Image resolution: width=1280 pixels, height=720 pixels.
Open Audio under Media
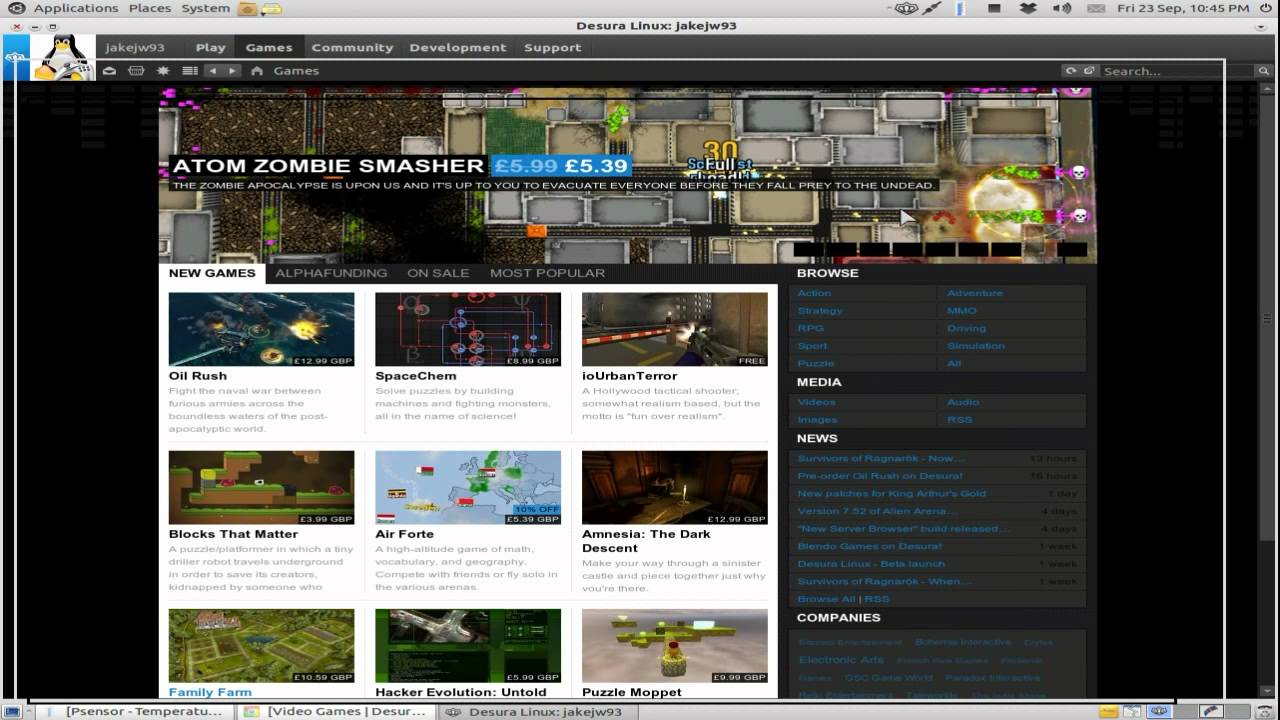pos(963,402)
